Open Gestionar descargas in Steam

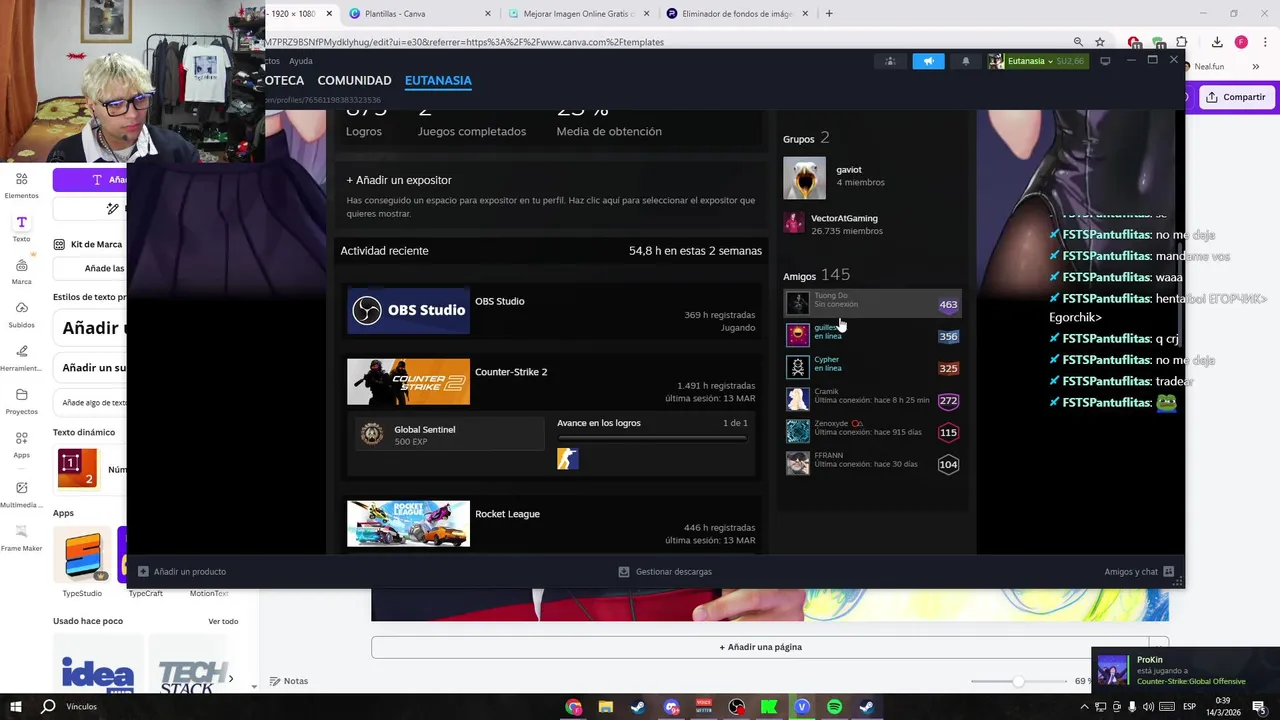pos(665,572)
